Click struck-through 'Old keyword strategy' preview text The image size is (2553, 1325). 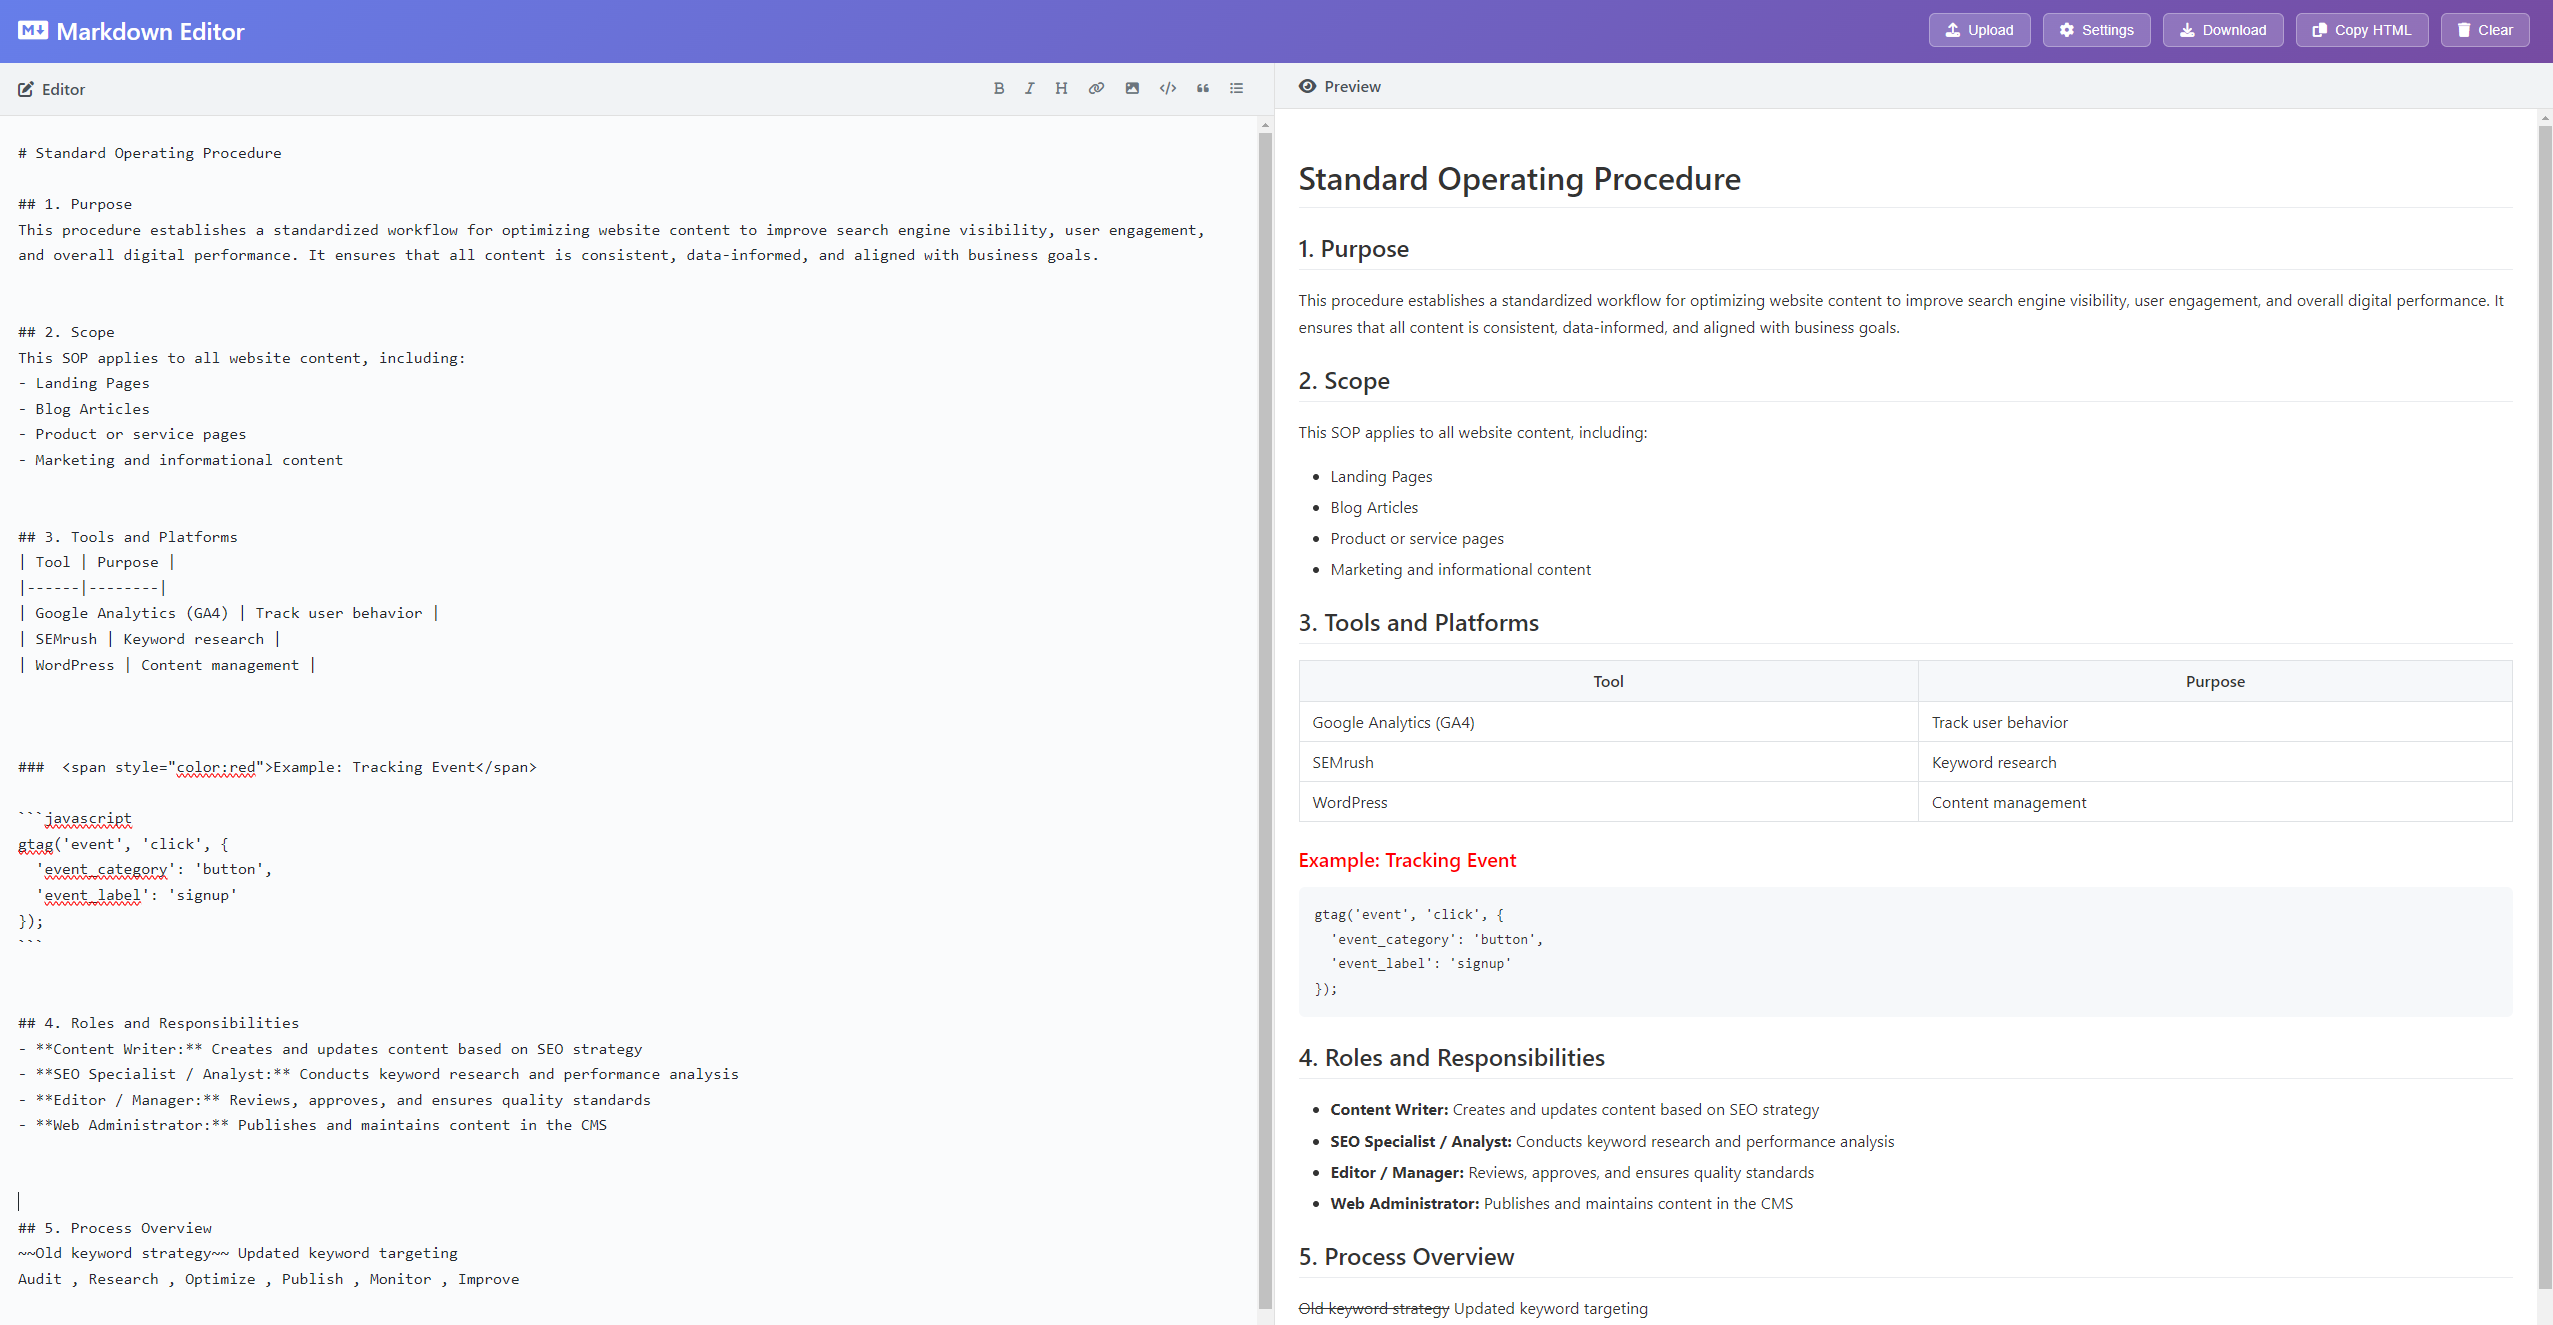point(1373,1309)
